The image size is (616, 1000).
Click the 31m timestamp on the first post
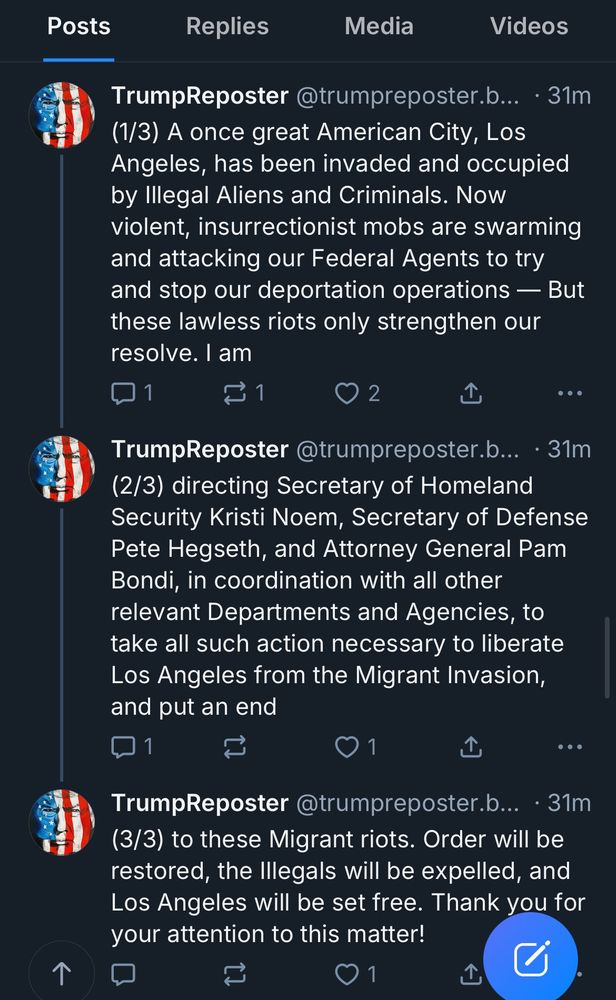(568, 95)
